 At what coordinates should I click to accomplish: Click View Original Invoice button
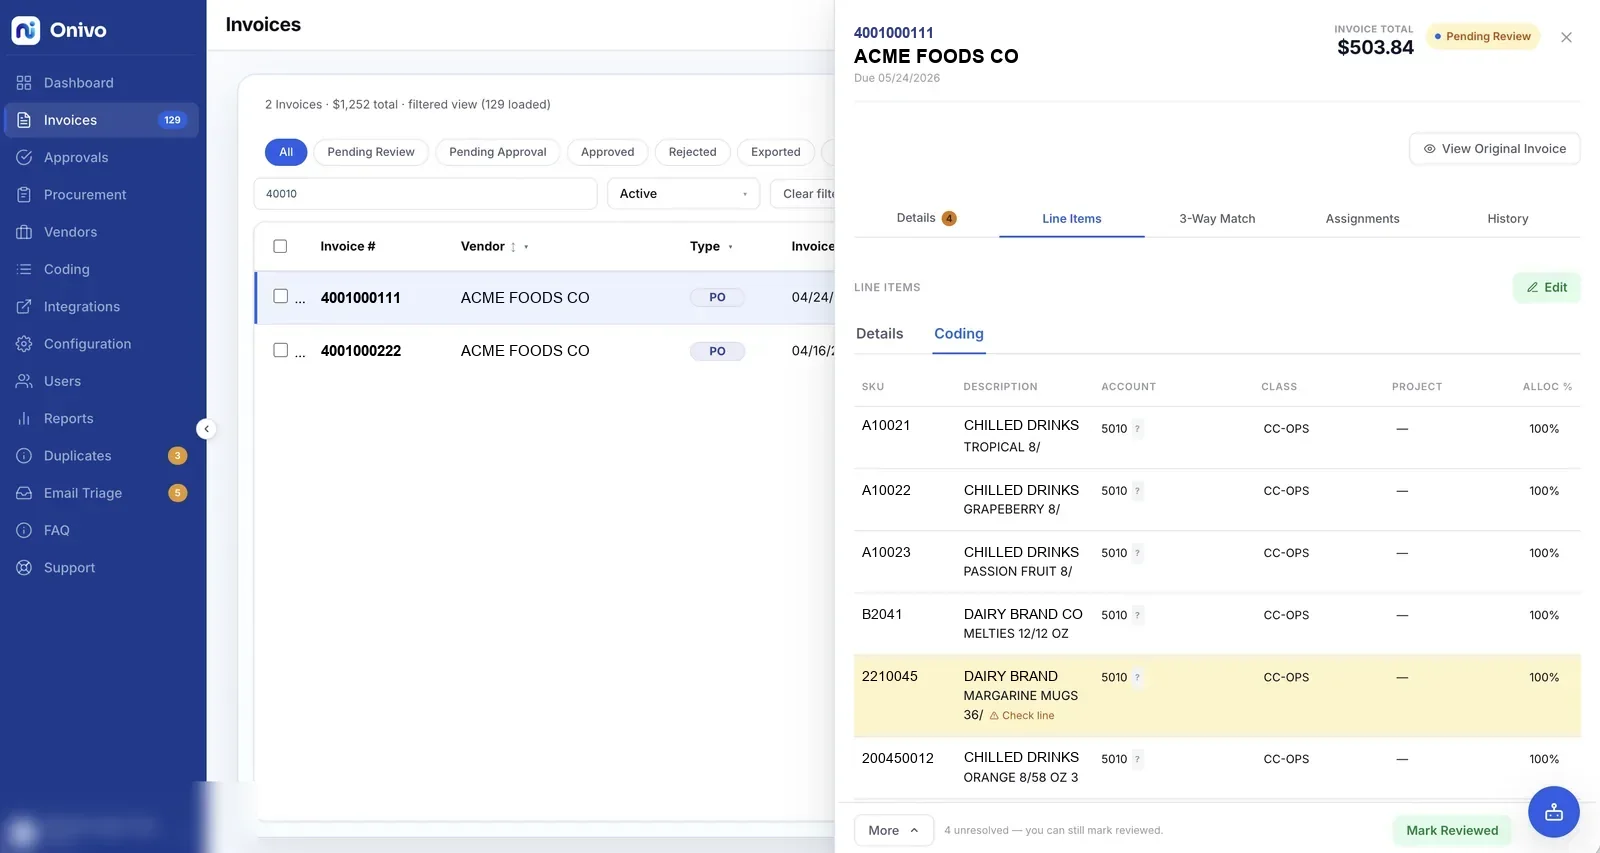pos(1494,149)
